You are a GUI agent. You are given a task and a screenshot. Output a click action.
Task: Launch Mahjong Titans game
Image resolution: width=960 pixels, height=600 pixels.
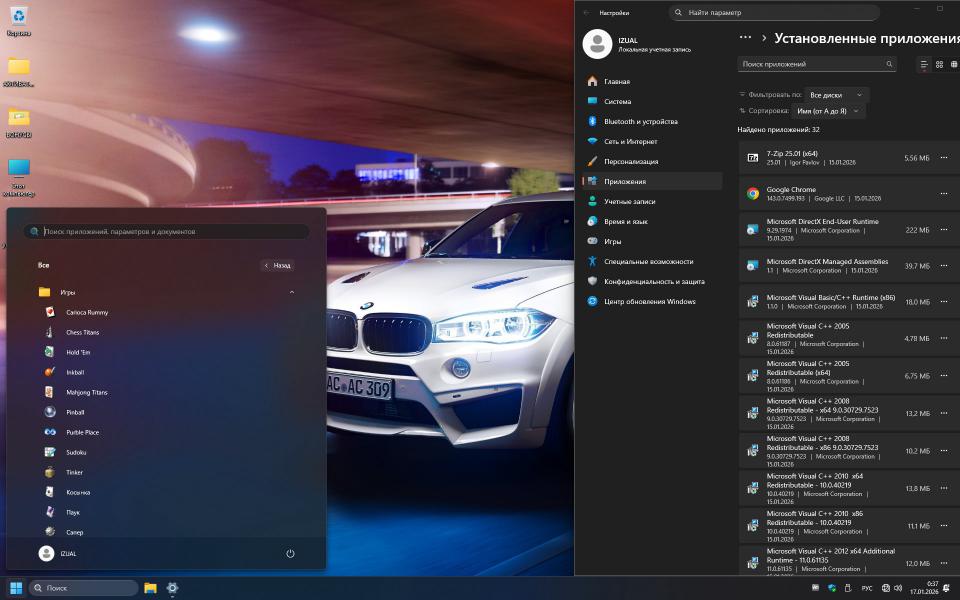pos(86,392)
